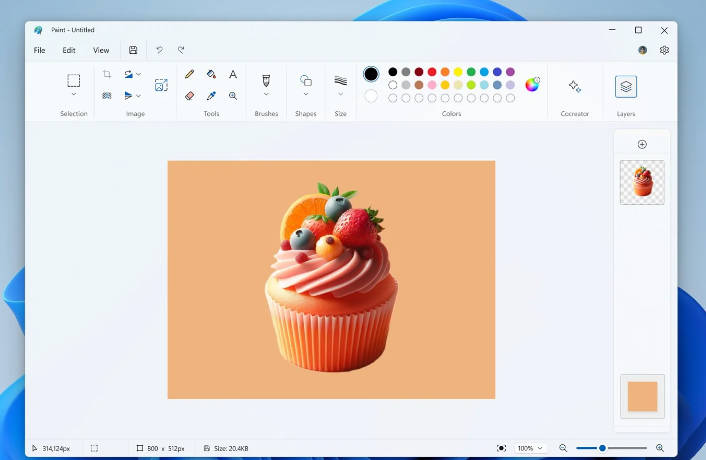The image size is (706, 460).
Task: Toggle the Layers panel button
Action: (626, 86)
